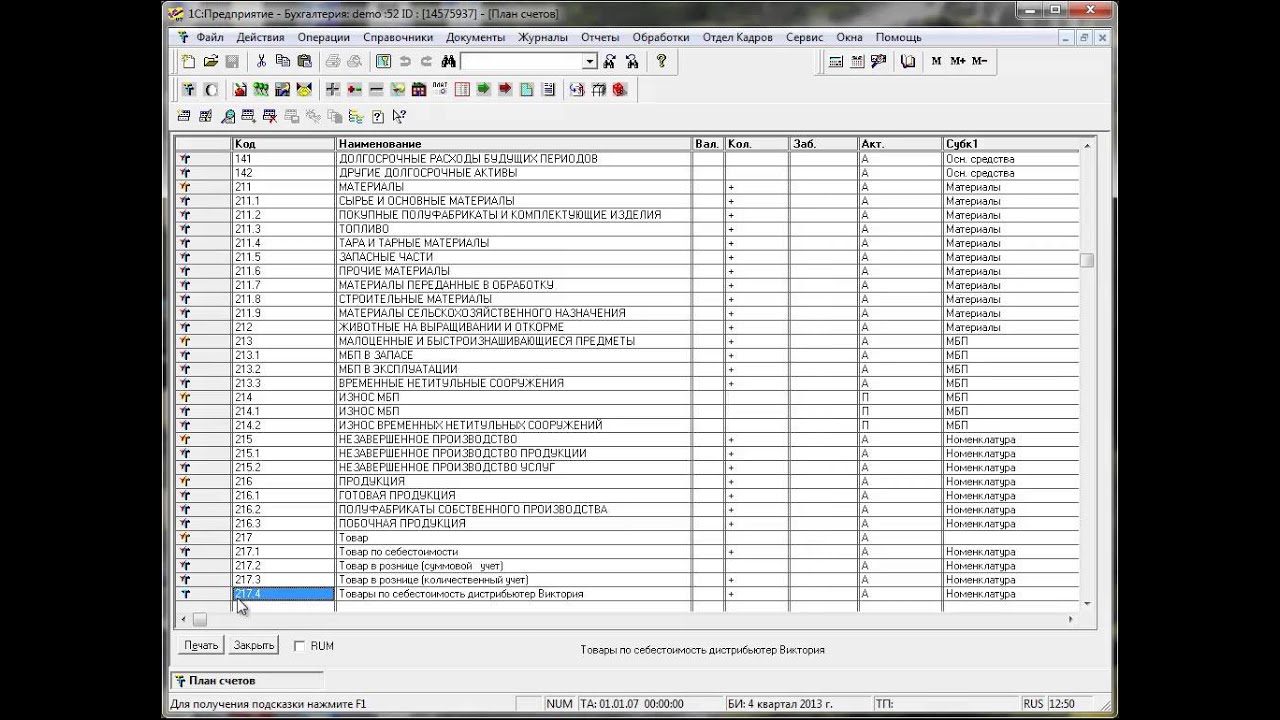Click the Субк1 column header
Viewport: 1280px width, 720px height.
[x=1011, y=144]
